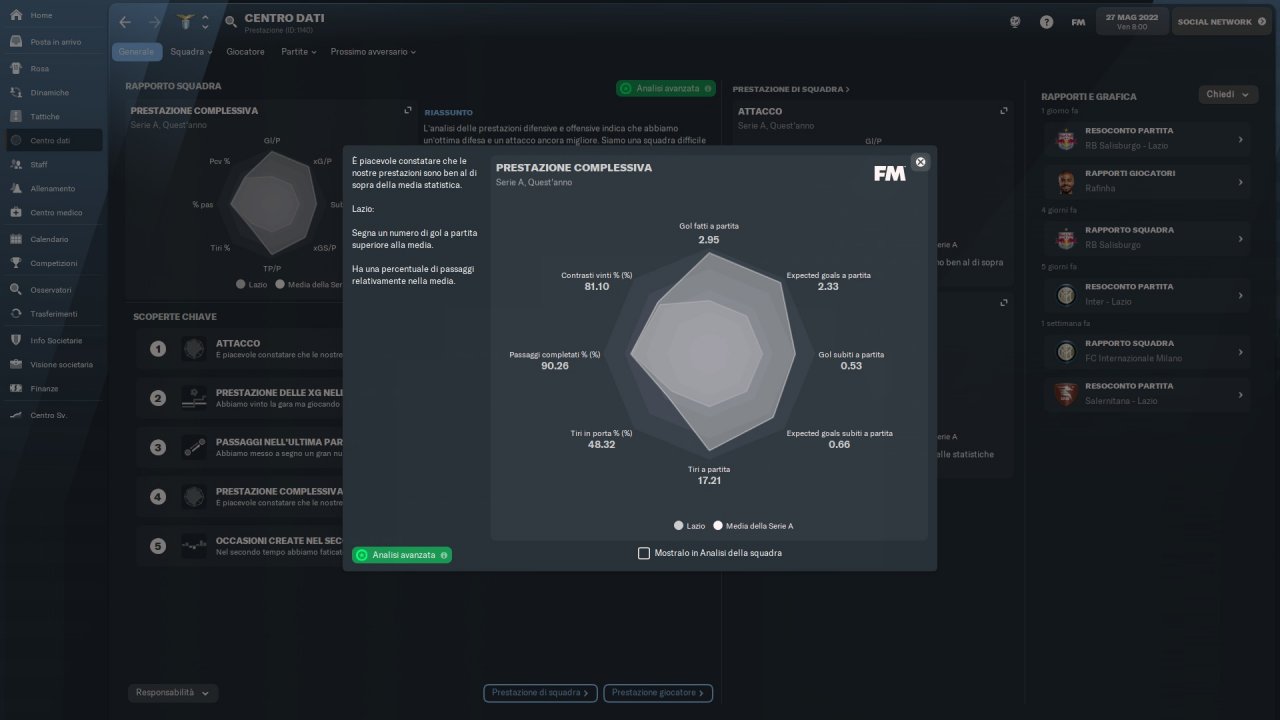Expand Rapporti giocatori Rafinha report
1280x720 pixels.
pos(1240,182)
